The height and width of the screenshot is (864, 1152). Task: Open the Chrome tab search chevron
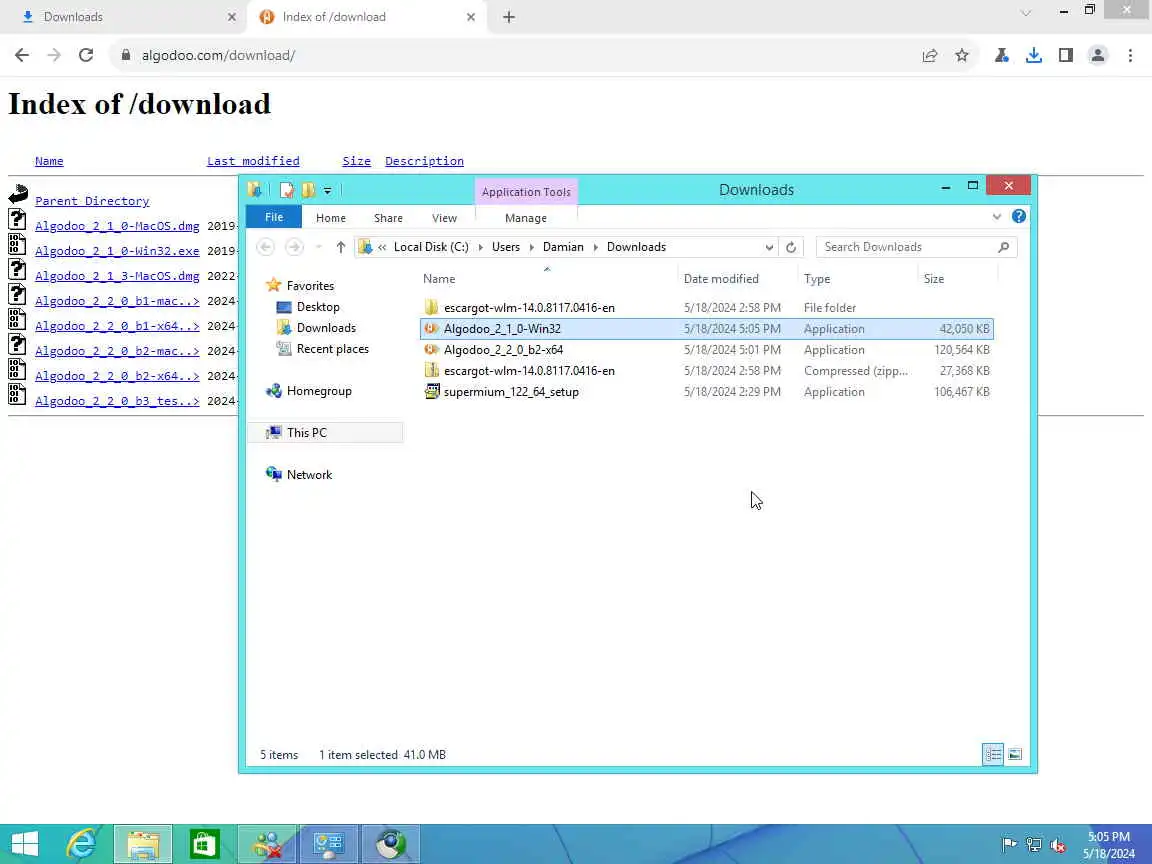1026,12
